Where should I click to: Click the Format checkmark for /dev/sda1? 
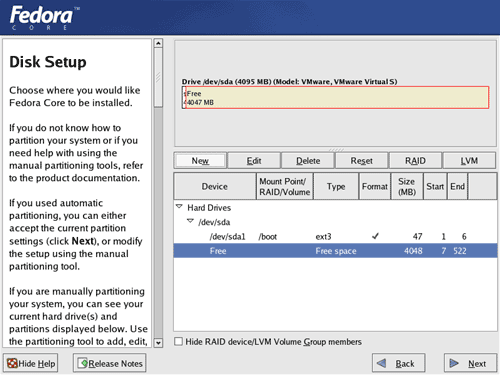[375, 236]
